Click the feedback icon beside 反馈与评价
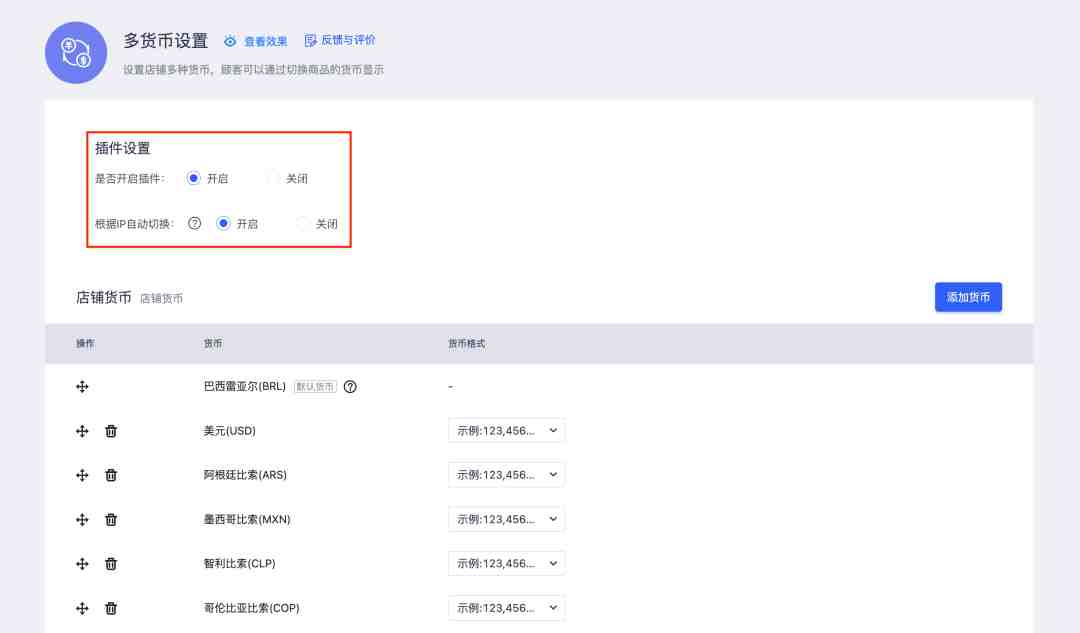This screenshot has width=1080, height=633. point(311,41)
